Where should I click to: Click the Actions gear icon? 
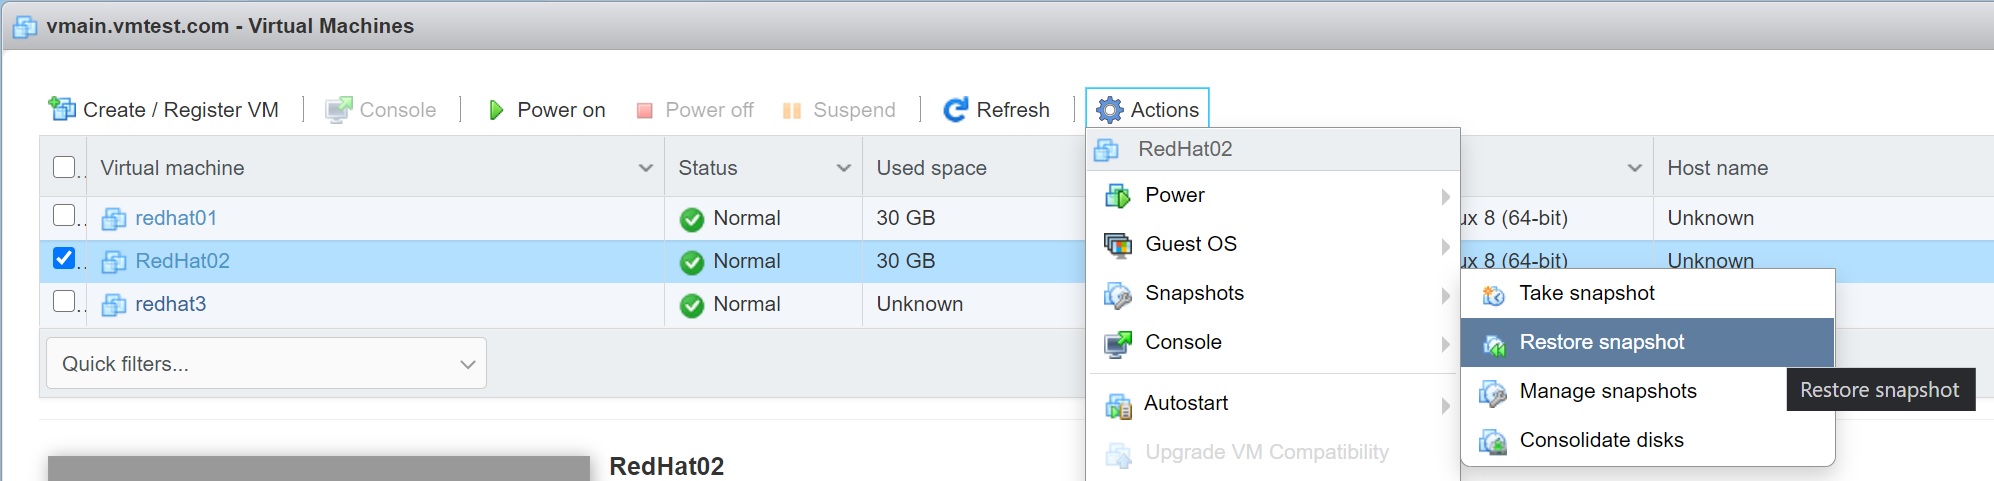[x=1109, y=110]
